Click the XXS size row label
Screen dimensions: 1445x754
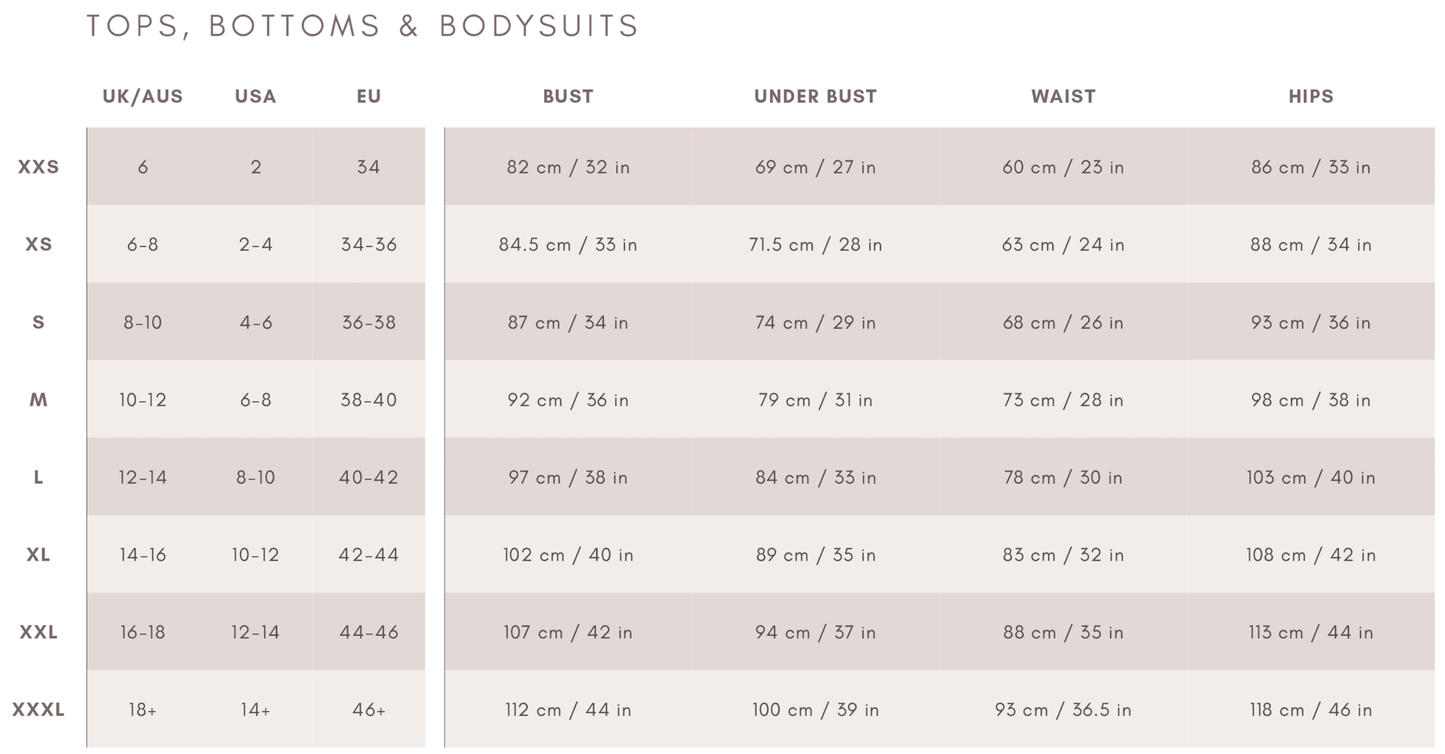tap(39, 167)
